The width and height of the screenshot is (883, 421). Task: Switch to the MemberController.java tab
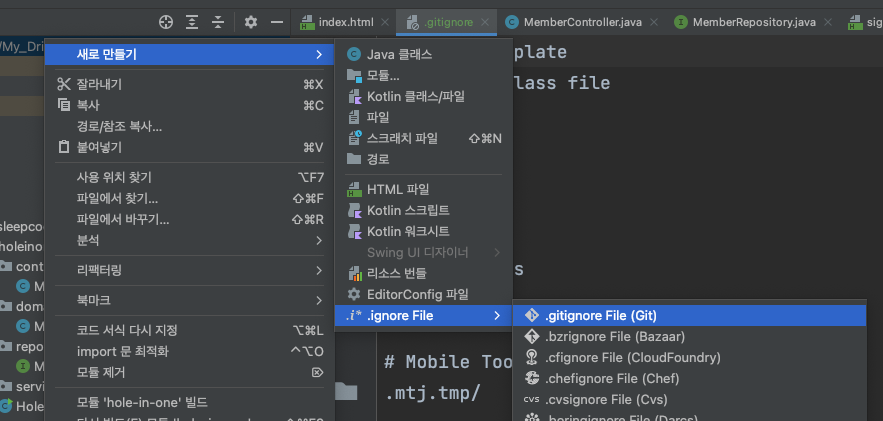(582, 23)
